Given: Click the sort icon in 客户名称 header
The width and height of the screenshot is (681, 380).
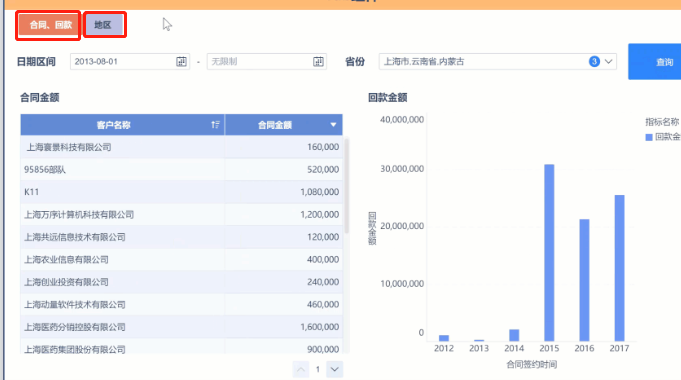Looking at the screenshot, I should point(215,125).
